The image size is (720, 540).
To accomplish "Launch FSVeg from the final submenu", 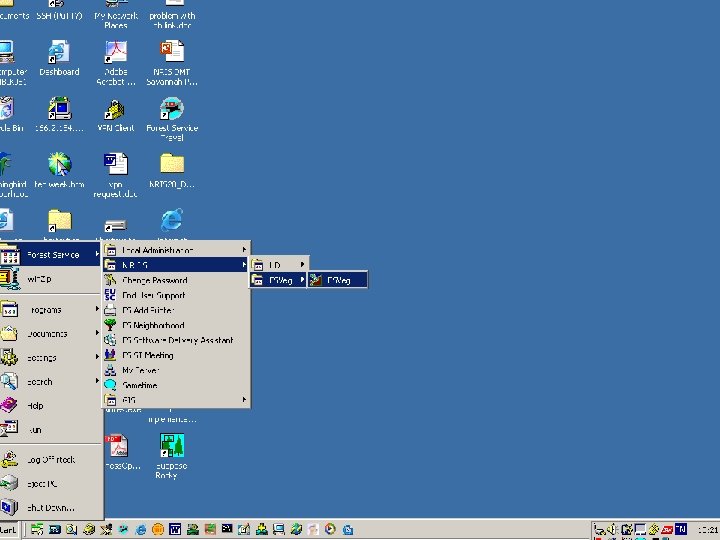I will coord(338,281).
